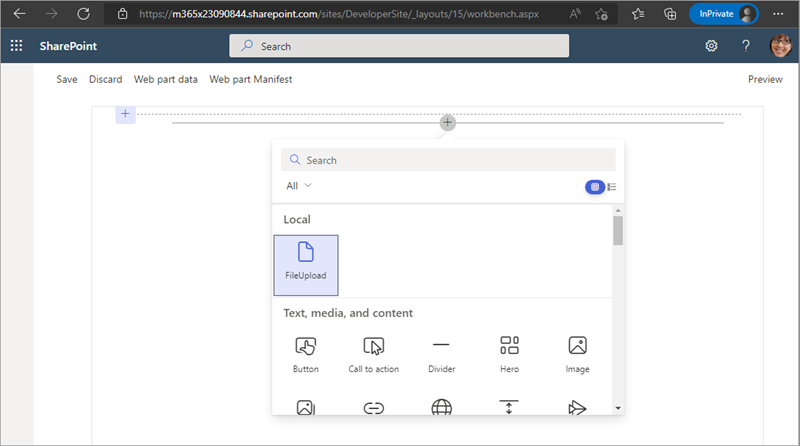Click Discard in the command bar
The image size is (800, 446).
coord(106,79)
